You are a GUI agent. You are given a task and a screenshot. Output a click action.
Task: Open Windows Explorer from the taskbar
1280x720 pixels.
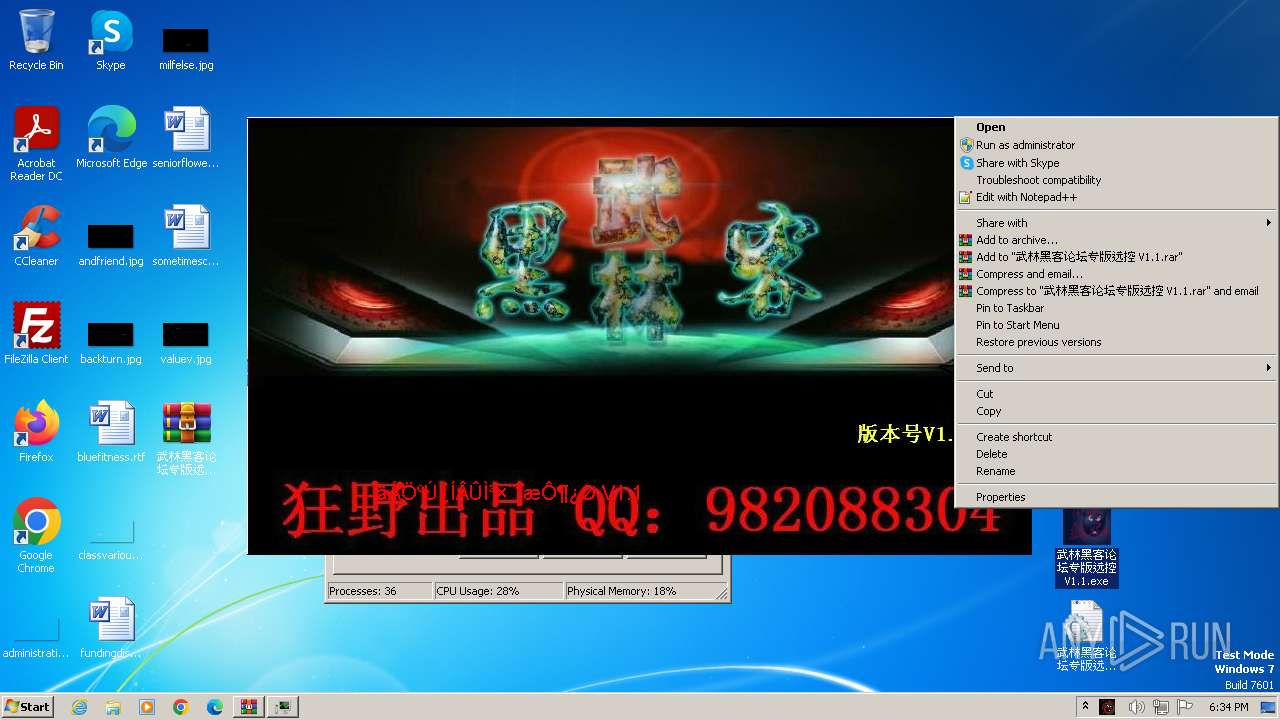coord(113,707)
